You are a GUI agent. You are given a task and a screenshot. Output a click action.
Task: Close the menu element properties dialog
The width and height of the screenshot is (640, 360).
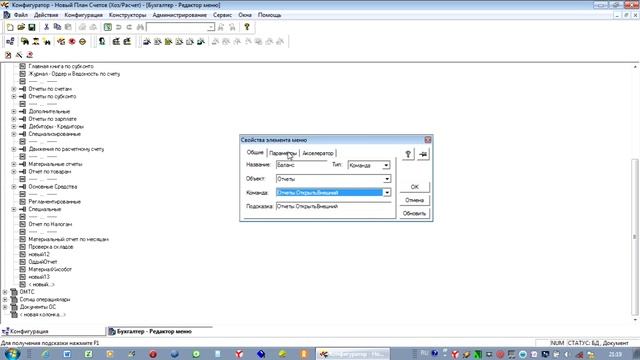coord(427,140)
